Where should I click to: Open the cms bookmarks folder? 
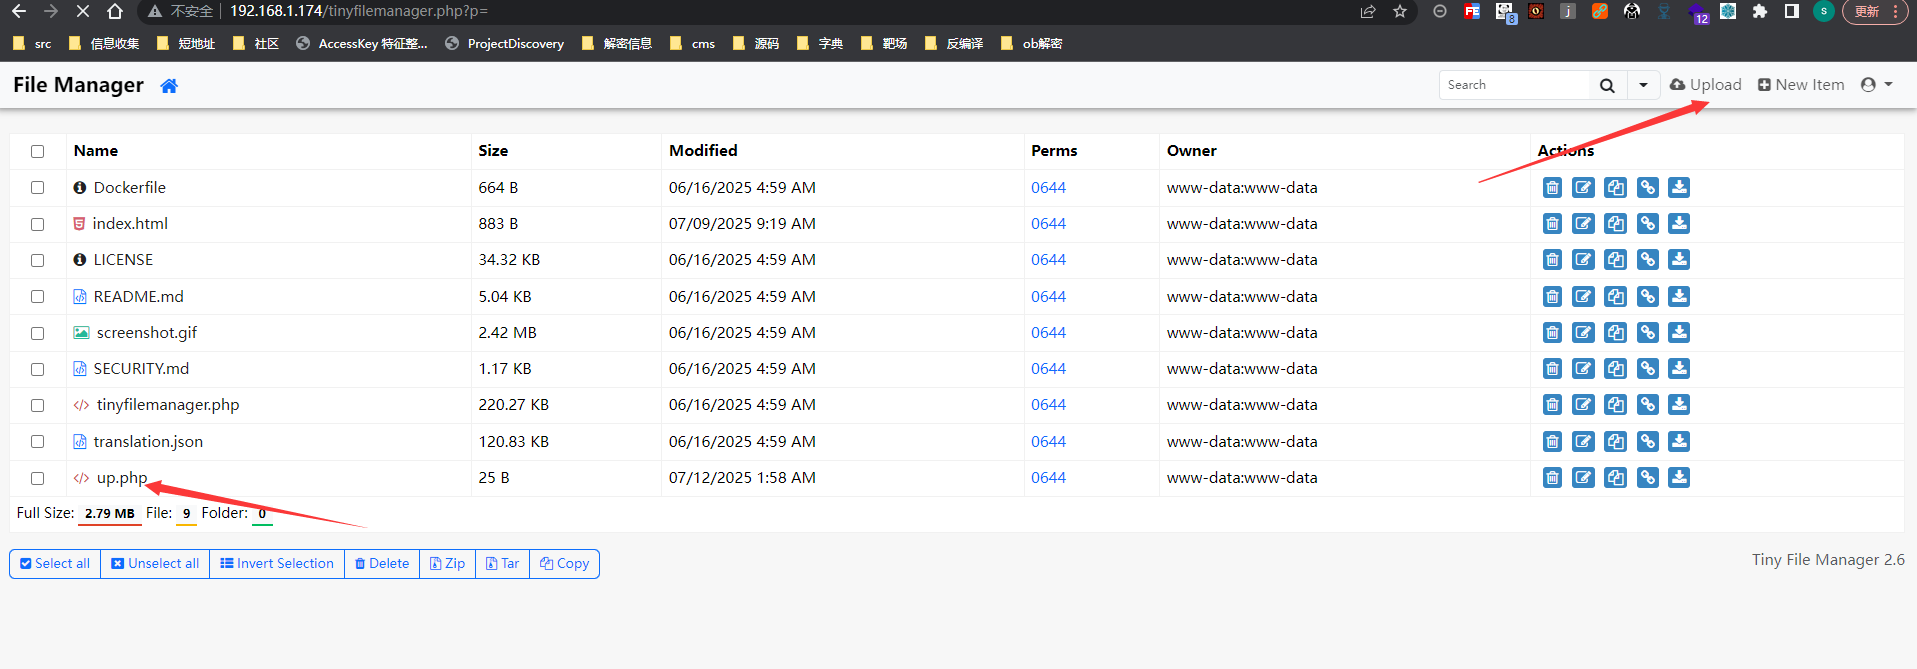click(692, 44)
